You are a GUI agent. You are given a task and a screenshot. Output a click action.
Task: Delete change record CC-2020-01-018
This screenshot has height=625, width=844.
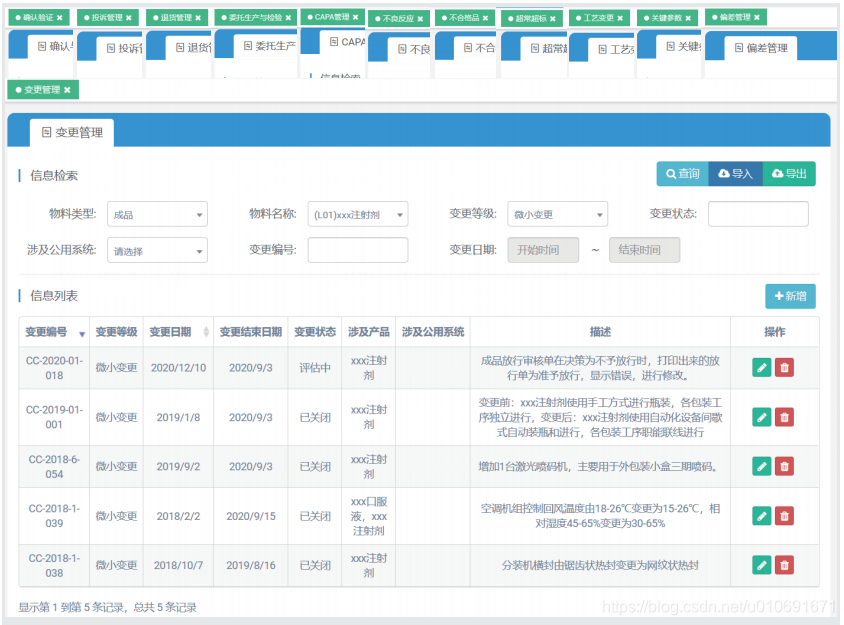point(784,368)
